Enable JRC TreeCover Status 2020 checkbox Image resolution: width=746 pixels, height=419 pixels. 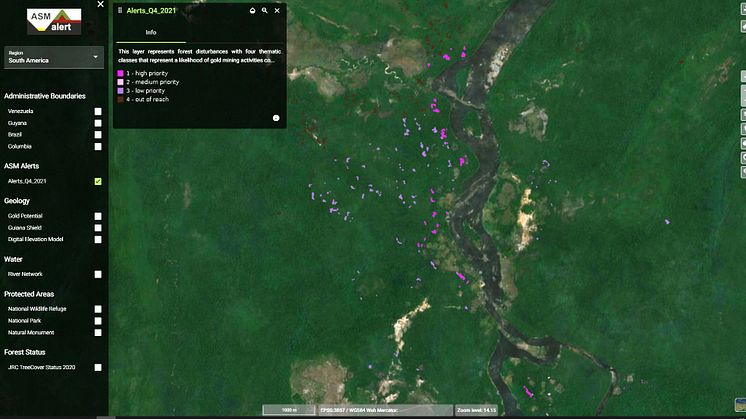point(98,367)
